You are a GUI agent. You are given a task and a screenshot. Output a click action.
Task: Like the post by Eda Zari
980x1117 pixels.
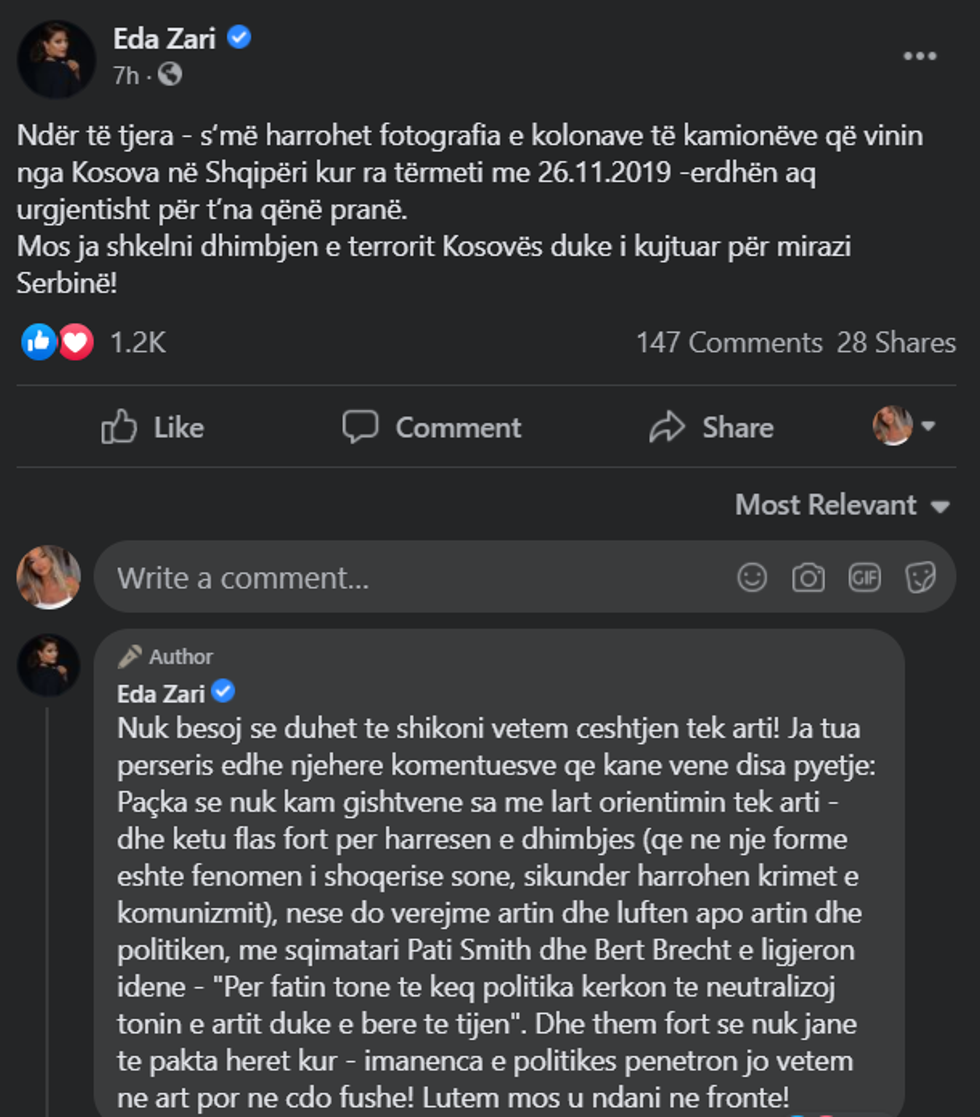(153, 428)
